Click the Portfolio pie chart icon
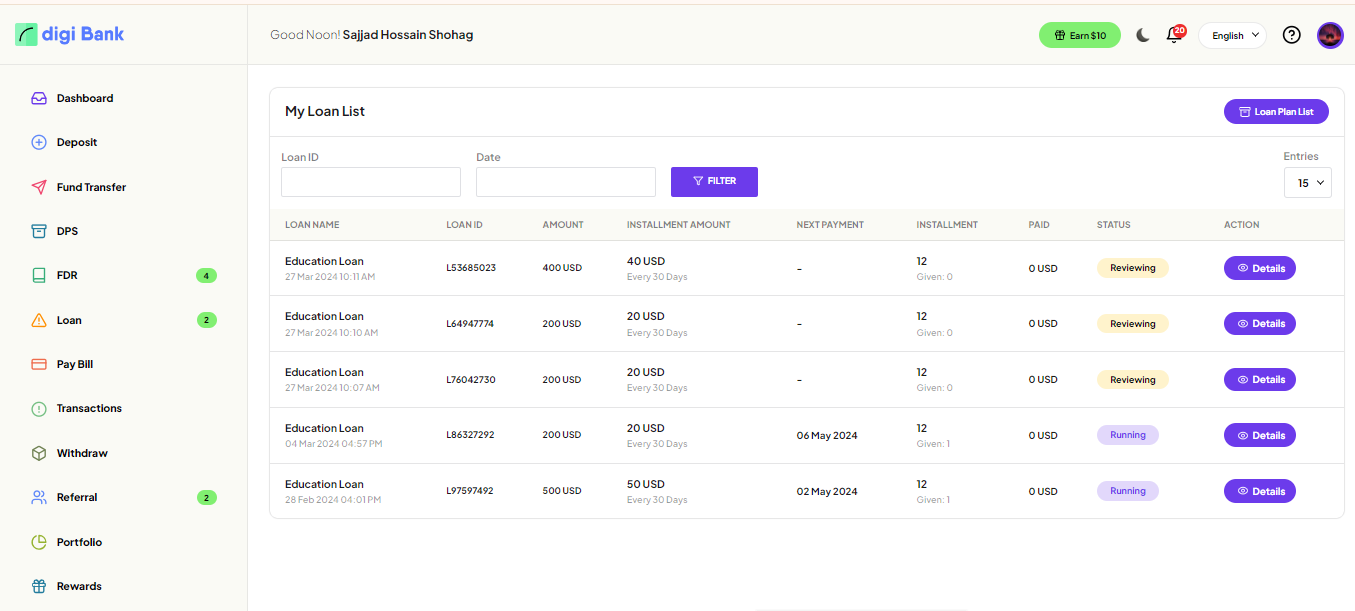 39,542
